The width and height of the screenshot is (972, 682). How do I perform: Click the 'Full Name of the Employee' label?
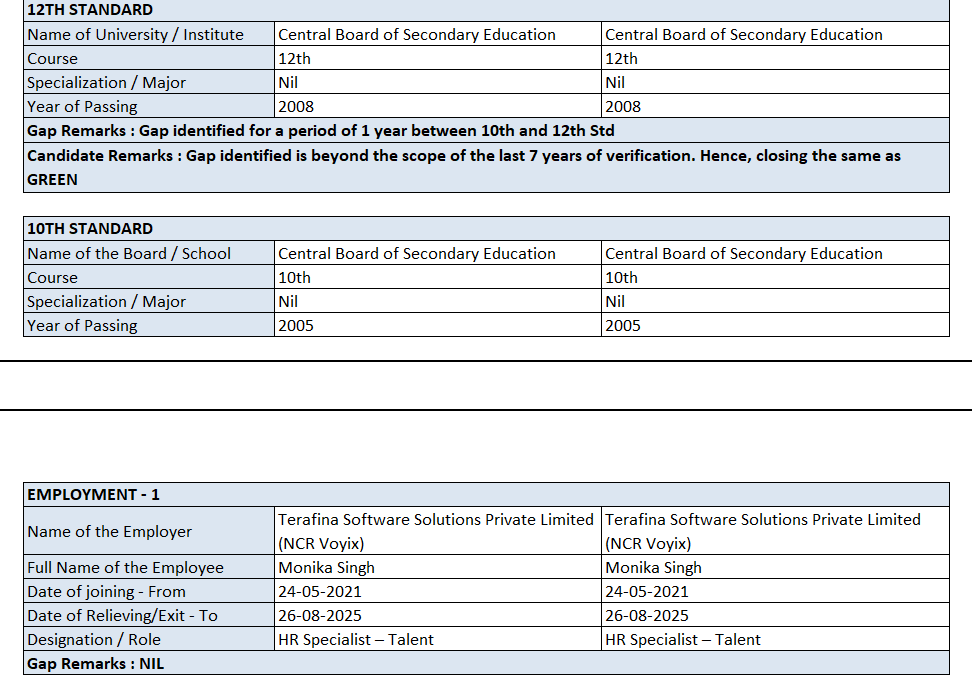click(125, 567)
